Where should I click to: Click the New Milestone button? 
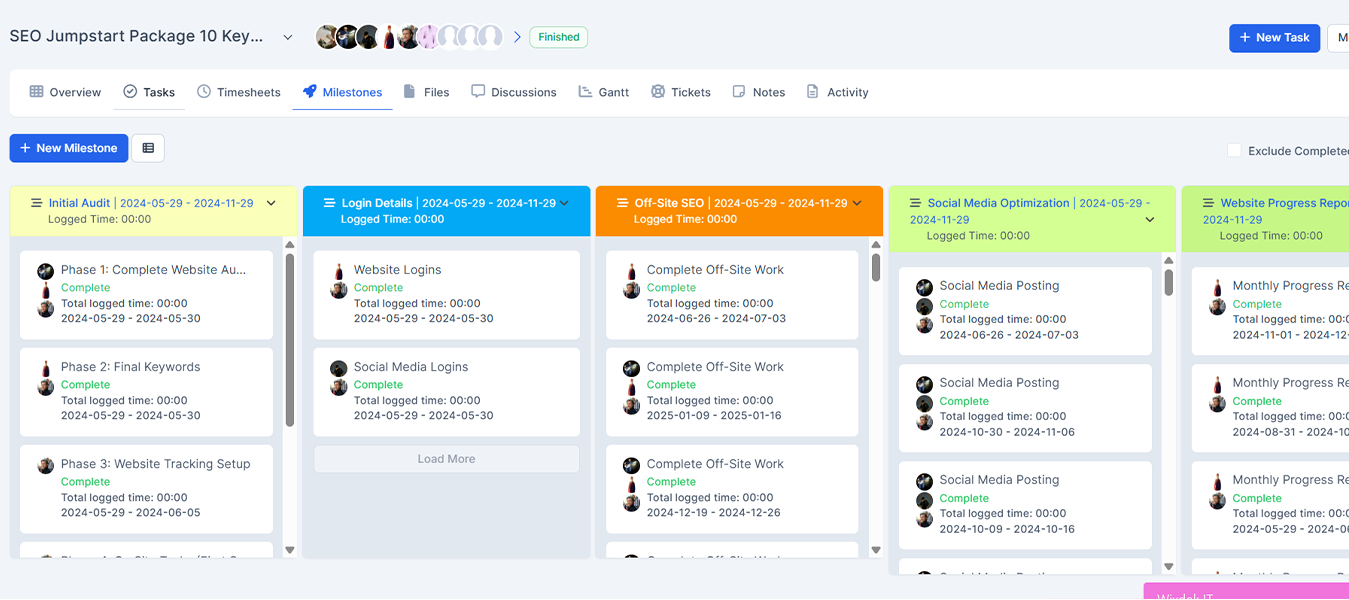point(69,148)
